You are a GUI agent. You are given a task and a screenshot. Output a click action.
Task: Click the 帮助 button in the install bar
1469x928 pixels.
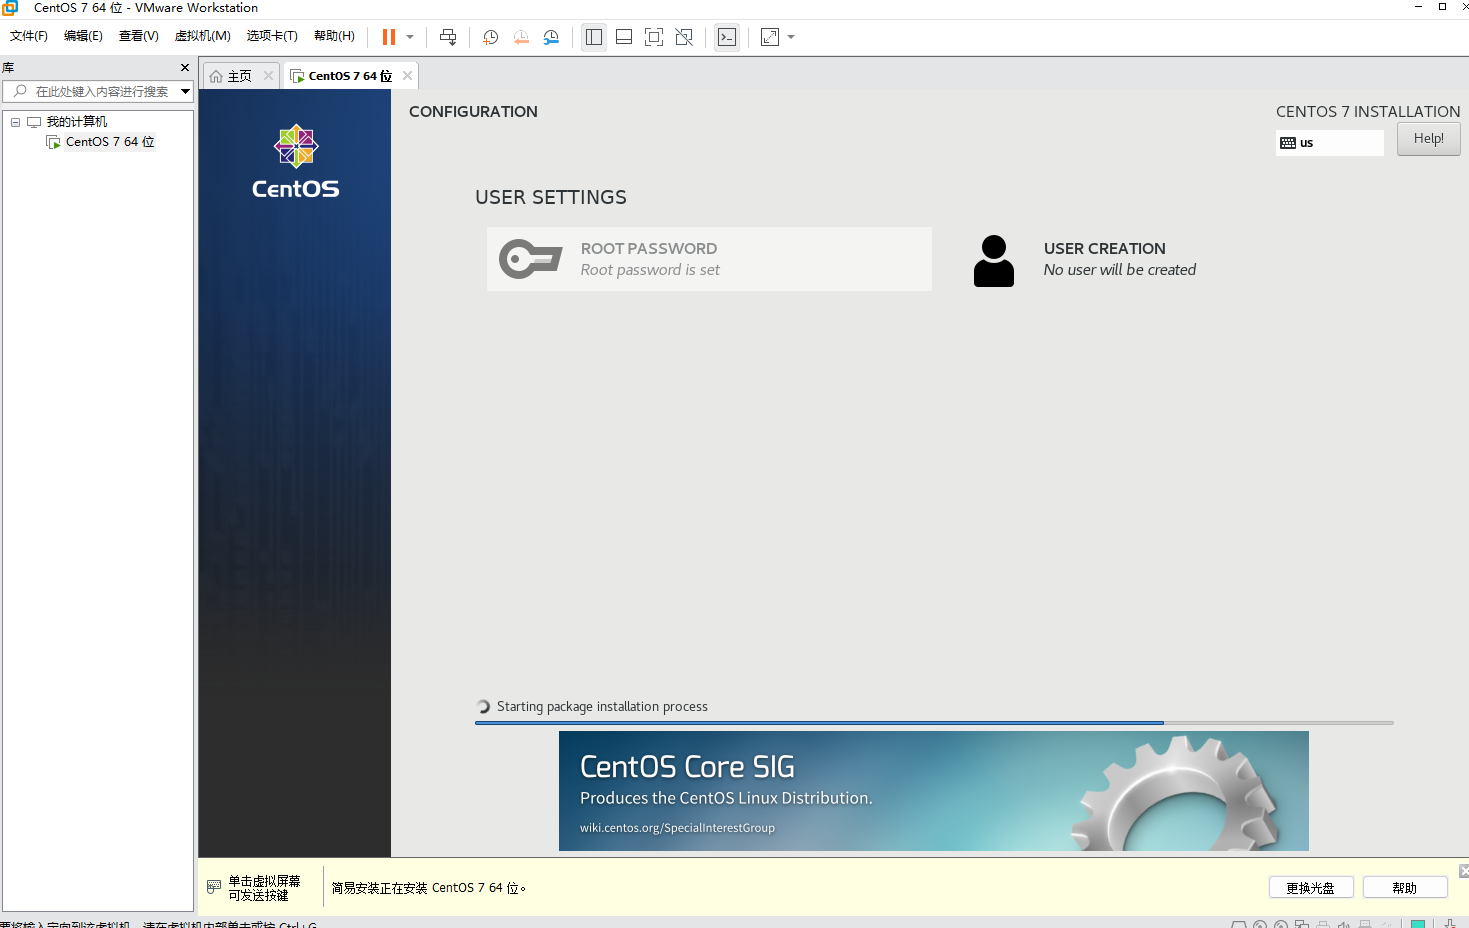coord(1405,888)
